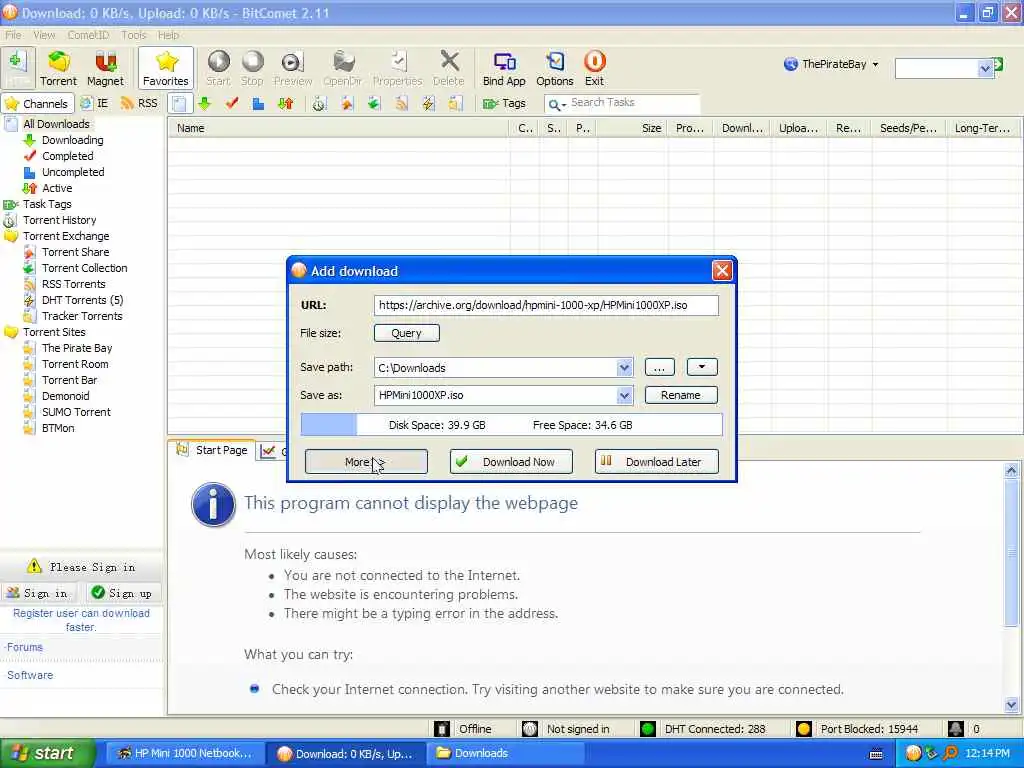1024x768 pixels.
Task: Click the More button in Add download
Action: [x=366, y=462]
